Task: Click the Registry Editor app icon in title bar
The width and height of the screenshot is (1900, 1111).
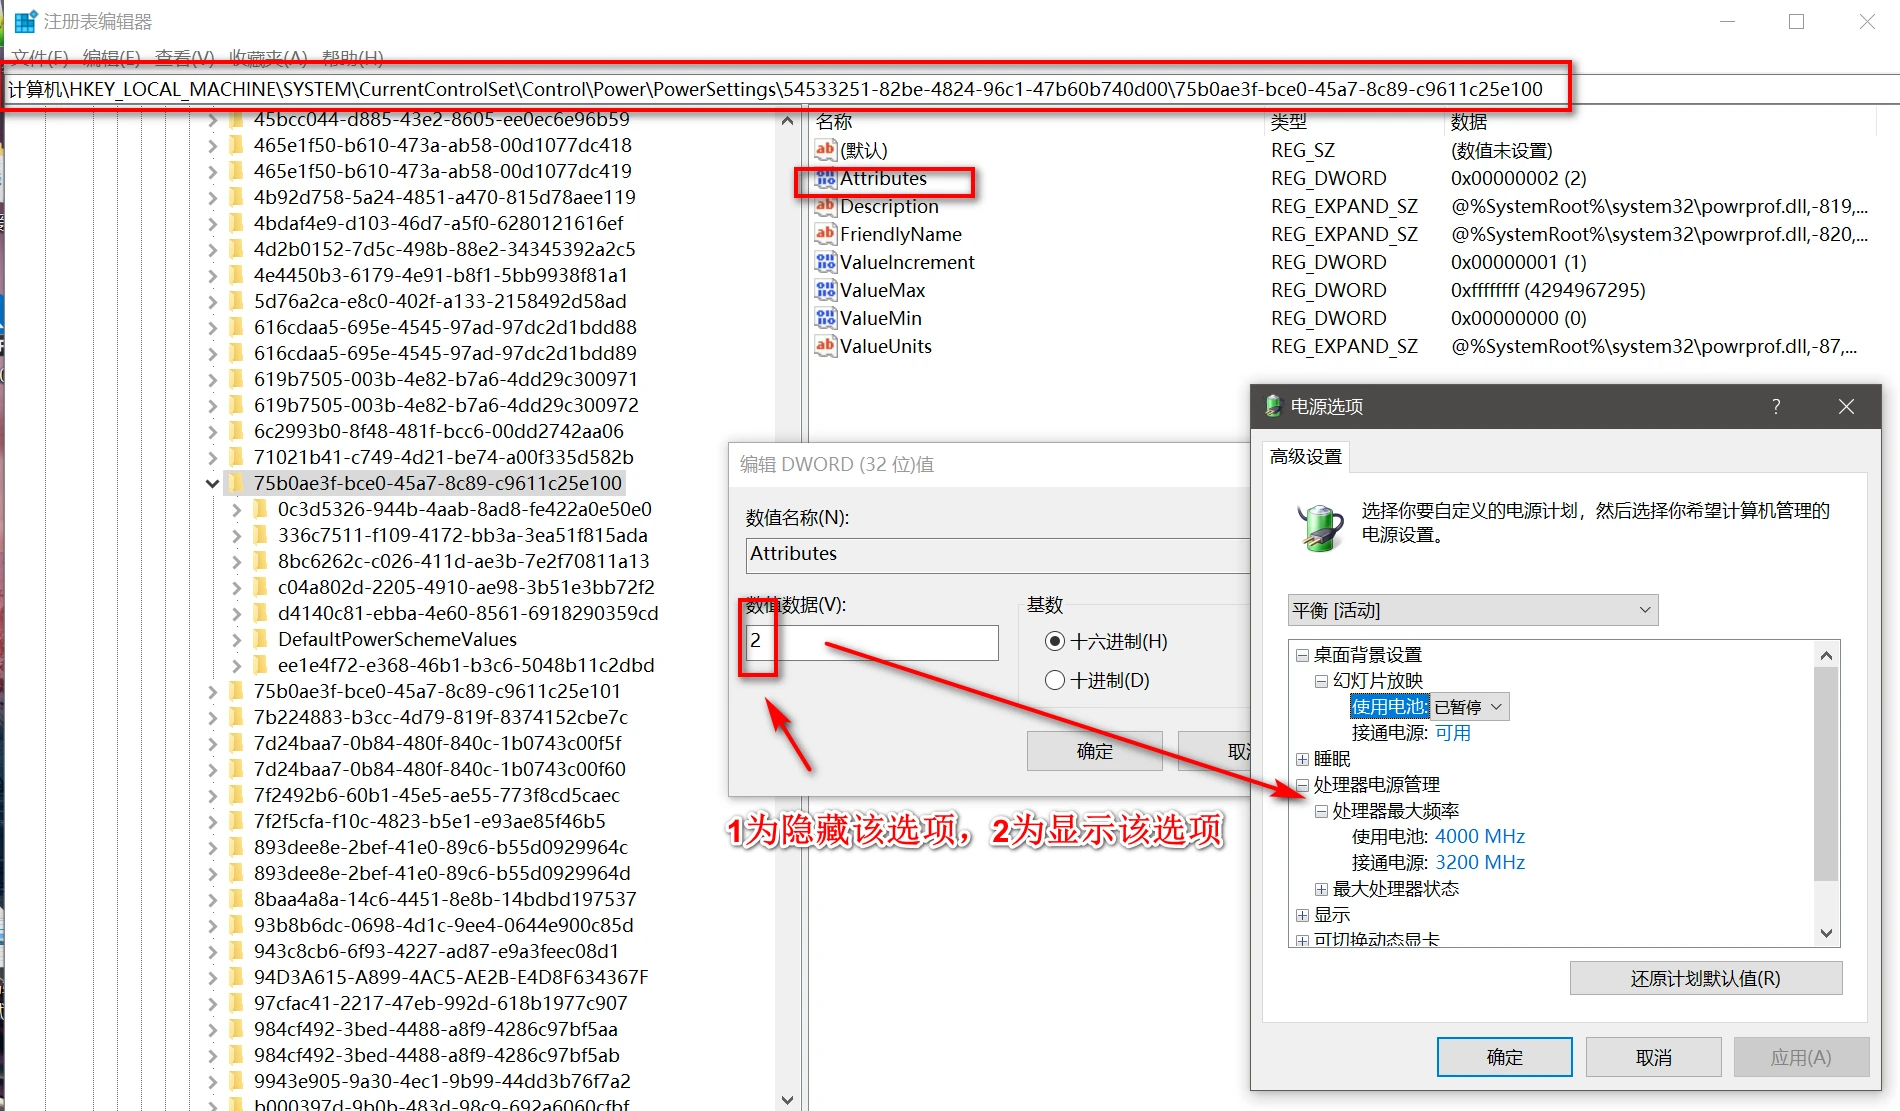Action: (25, 21)
